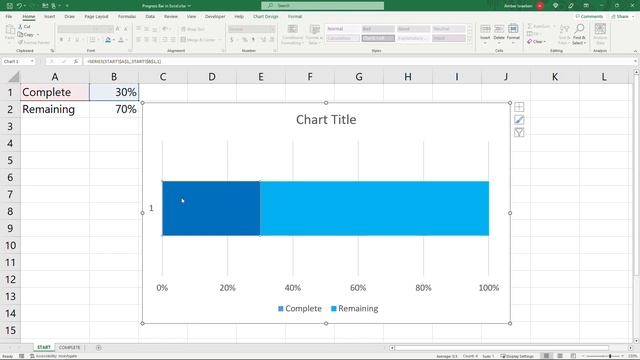Click the Copy command in Clipboard group
Viewport: 640px width, 360px height.
tap(26, 34)
